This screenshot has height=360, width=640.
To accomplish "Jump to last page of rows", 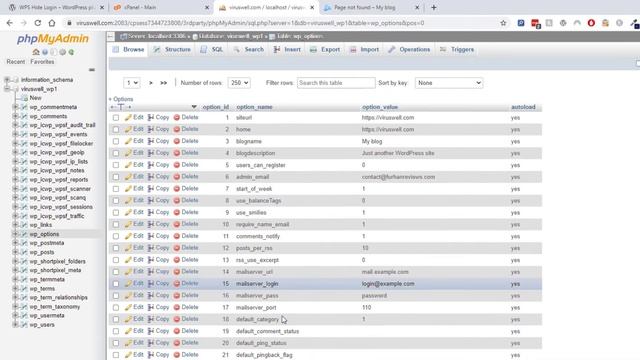I will coord(164,83).
